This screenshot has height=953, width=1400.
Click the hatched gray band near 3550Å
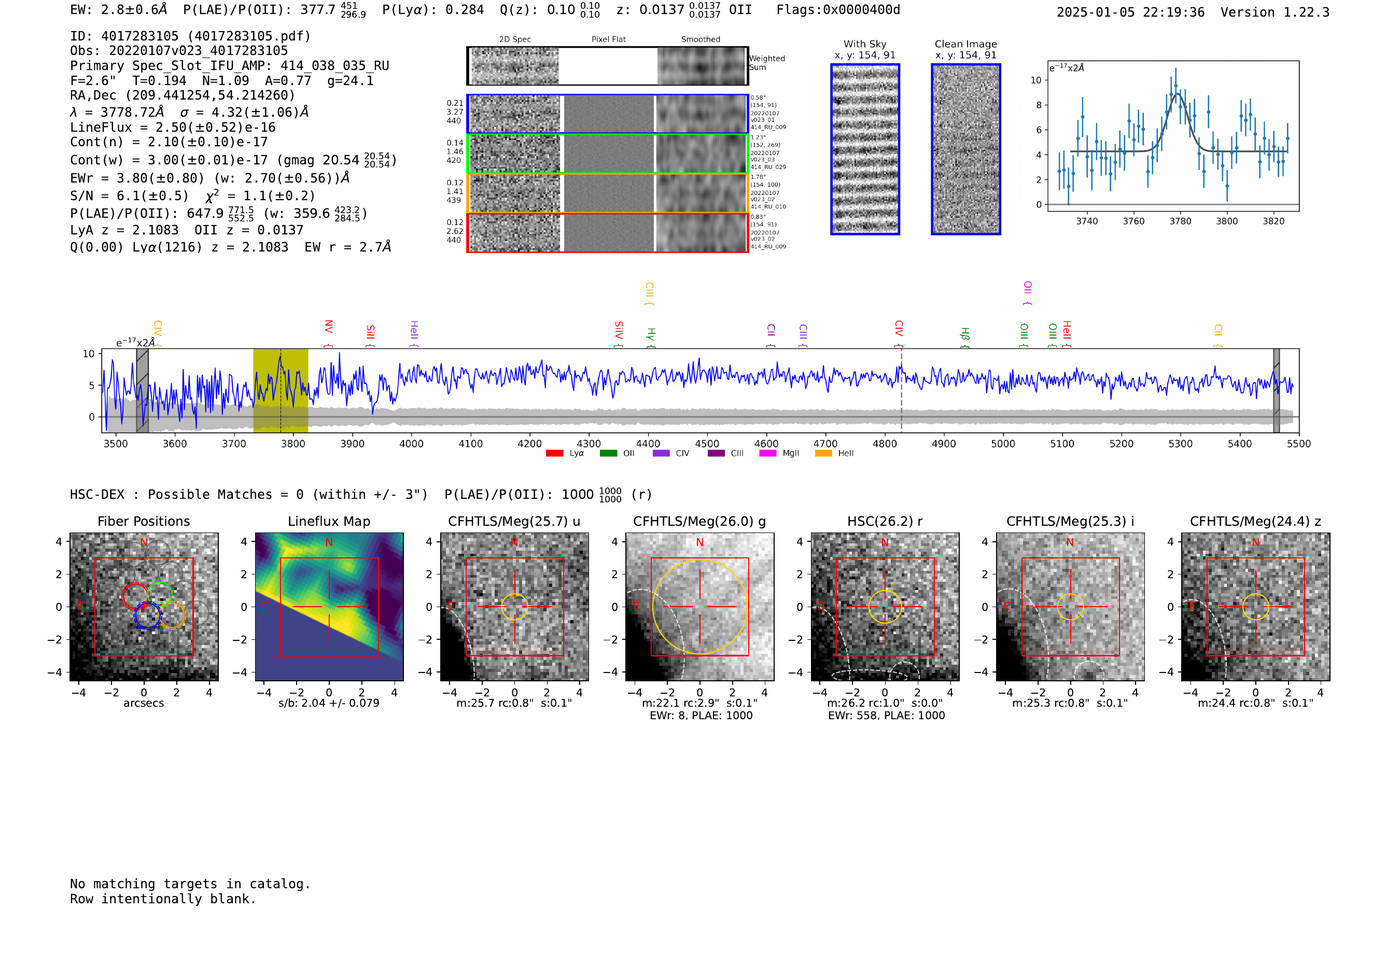(142, 391)
